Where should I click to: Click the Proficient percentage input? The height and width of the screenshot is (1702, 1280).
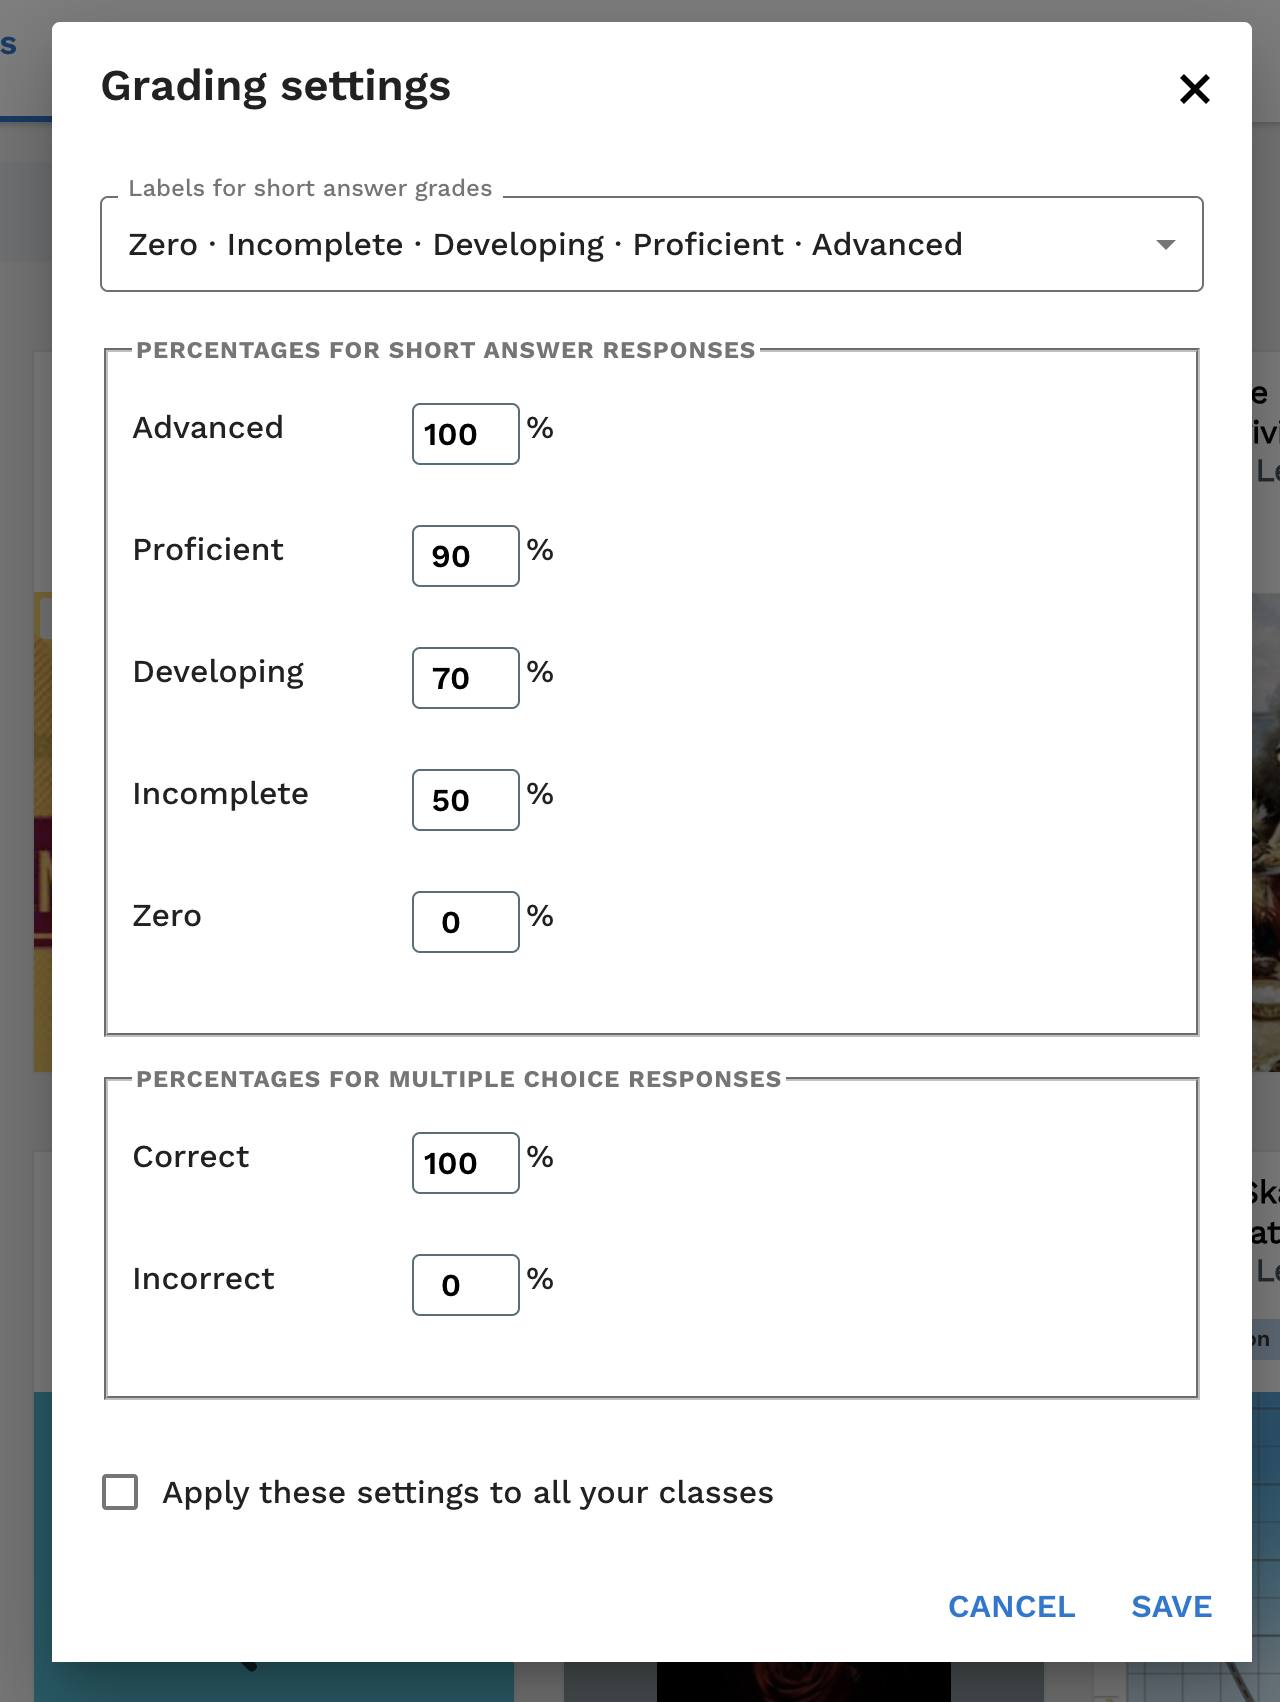(x=464, y=555)
